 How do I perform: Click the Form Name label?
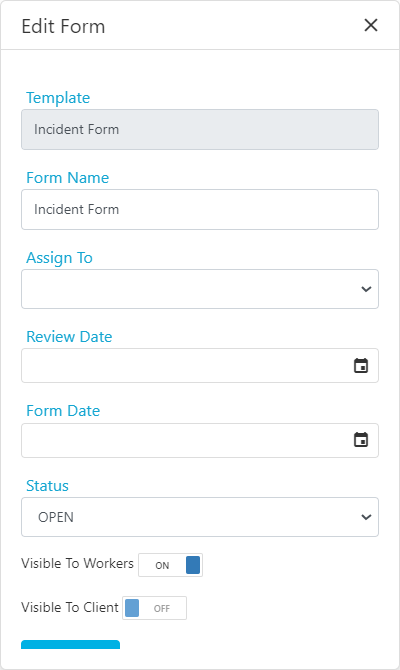[x=68, y=178]
